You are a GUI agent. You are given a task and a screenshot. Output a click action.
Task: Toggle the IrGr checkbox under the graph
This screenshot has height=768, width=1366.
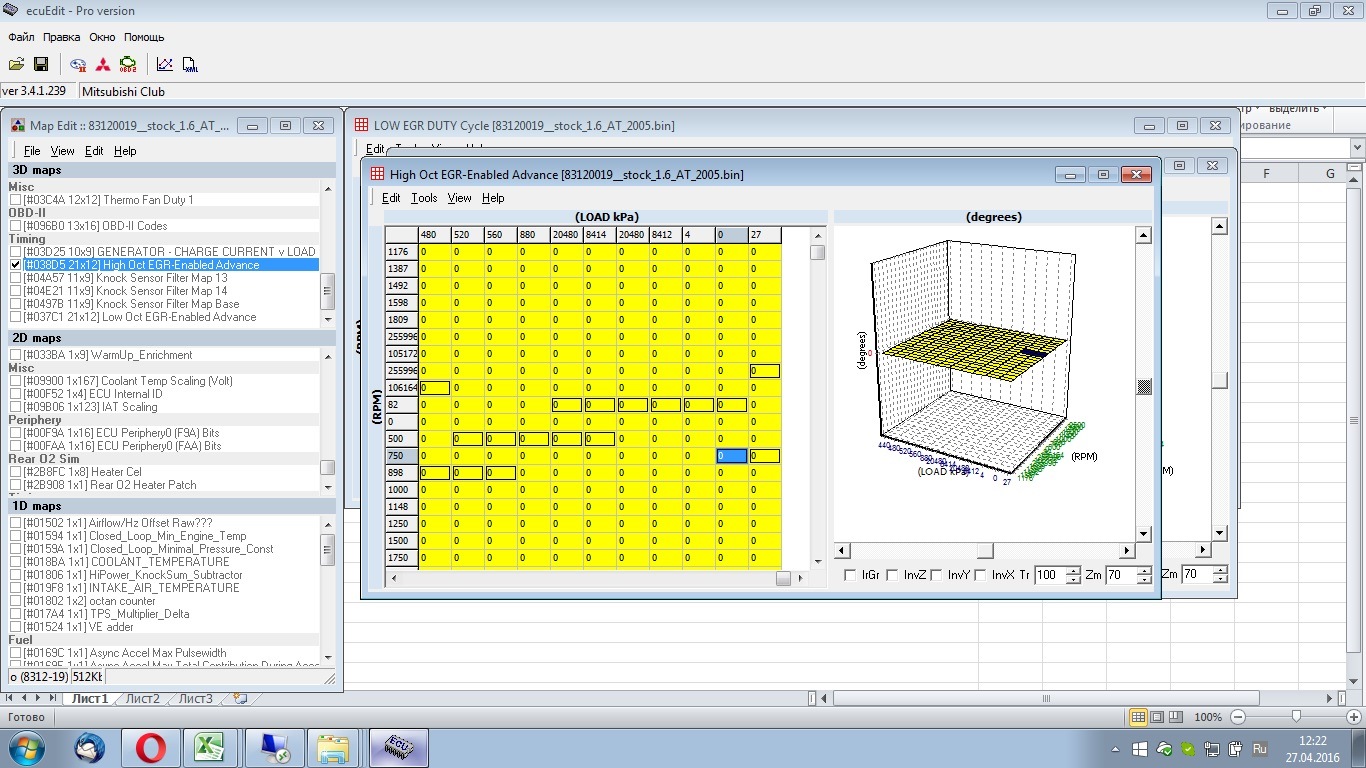[850, 575]
